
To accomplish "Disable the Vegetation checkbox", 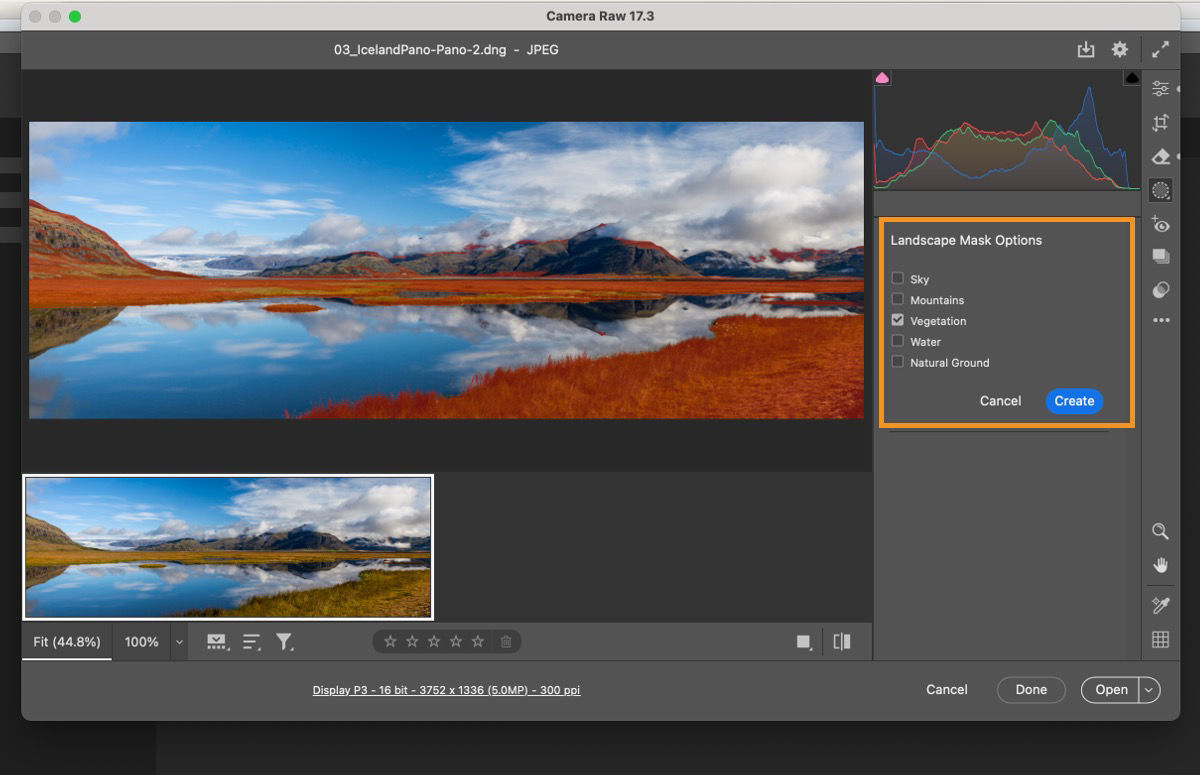I will 897,319.
